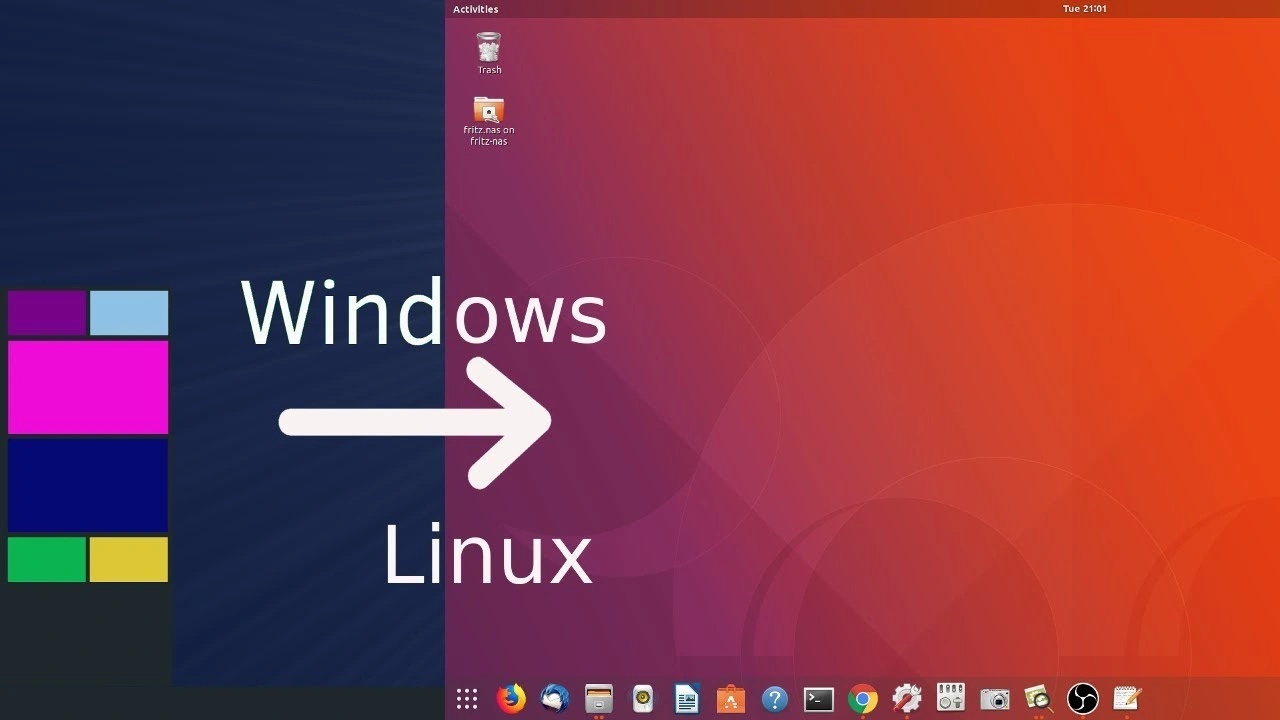Launch Rhythmbox speaker icon
Screen dimensions: 1280x720
[x=643, y=698]
